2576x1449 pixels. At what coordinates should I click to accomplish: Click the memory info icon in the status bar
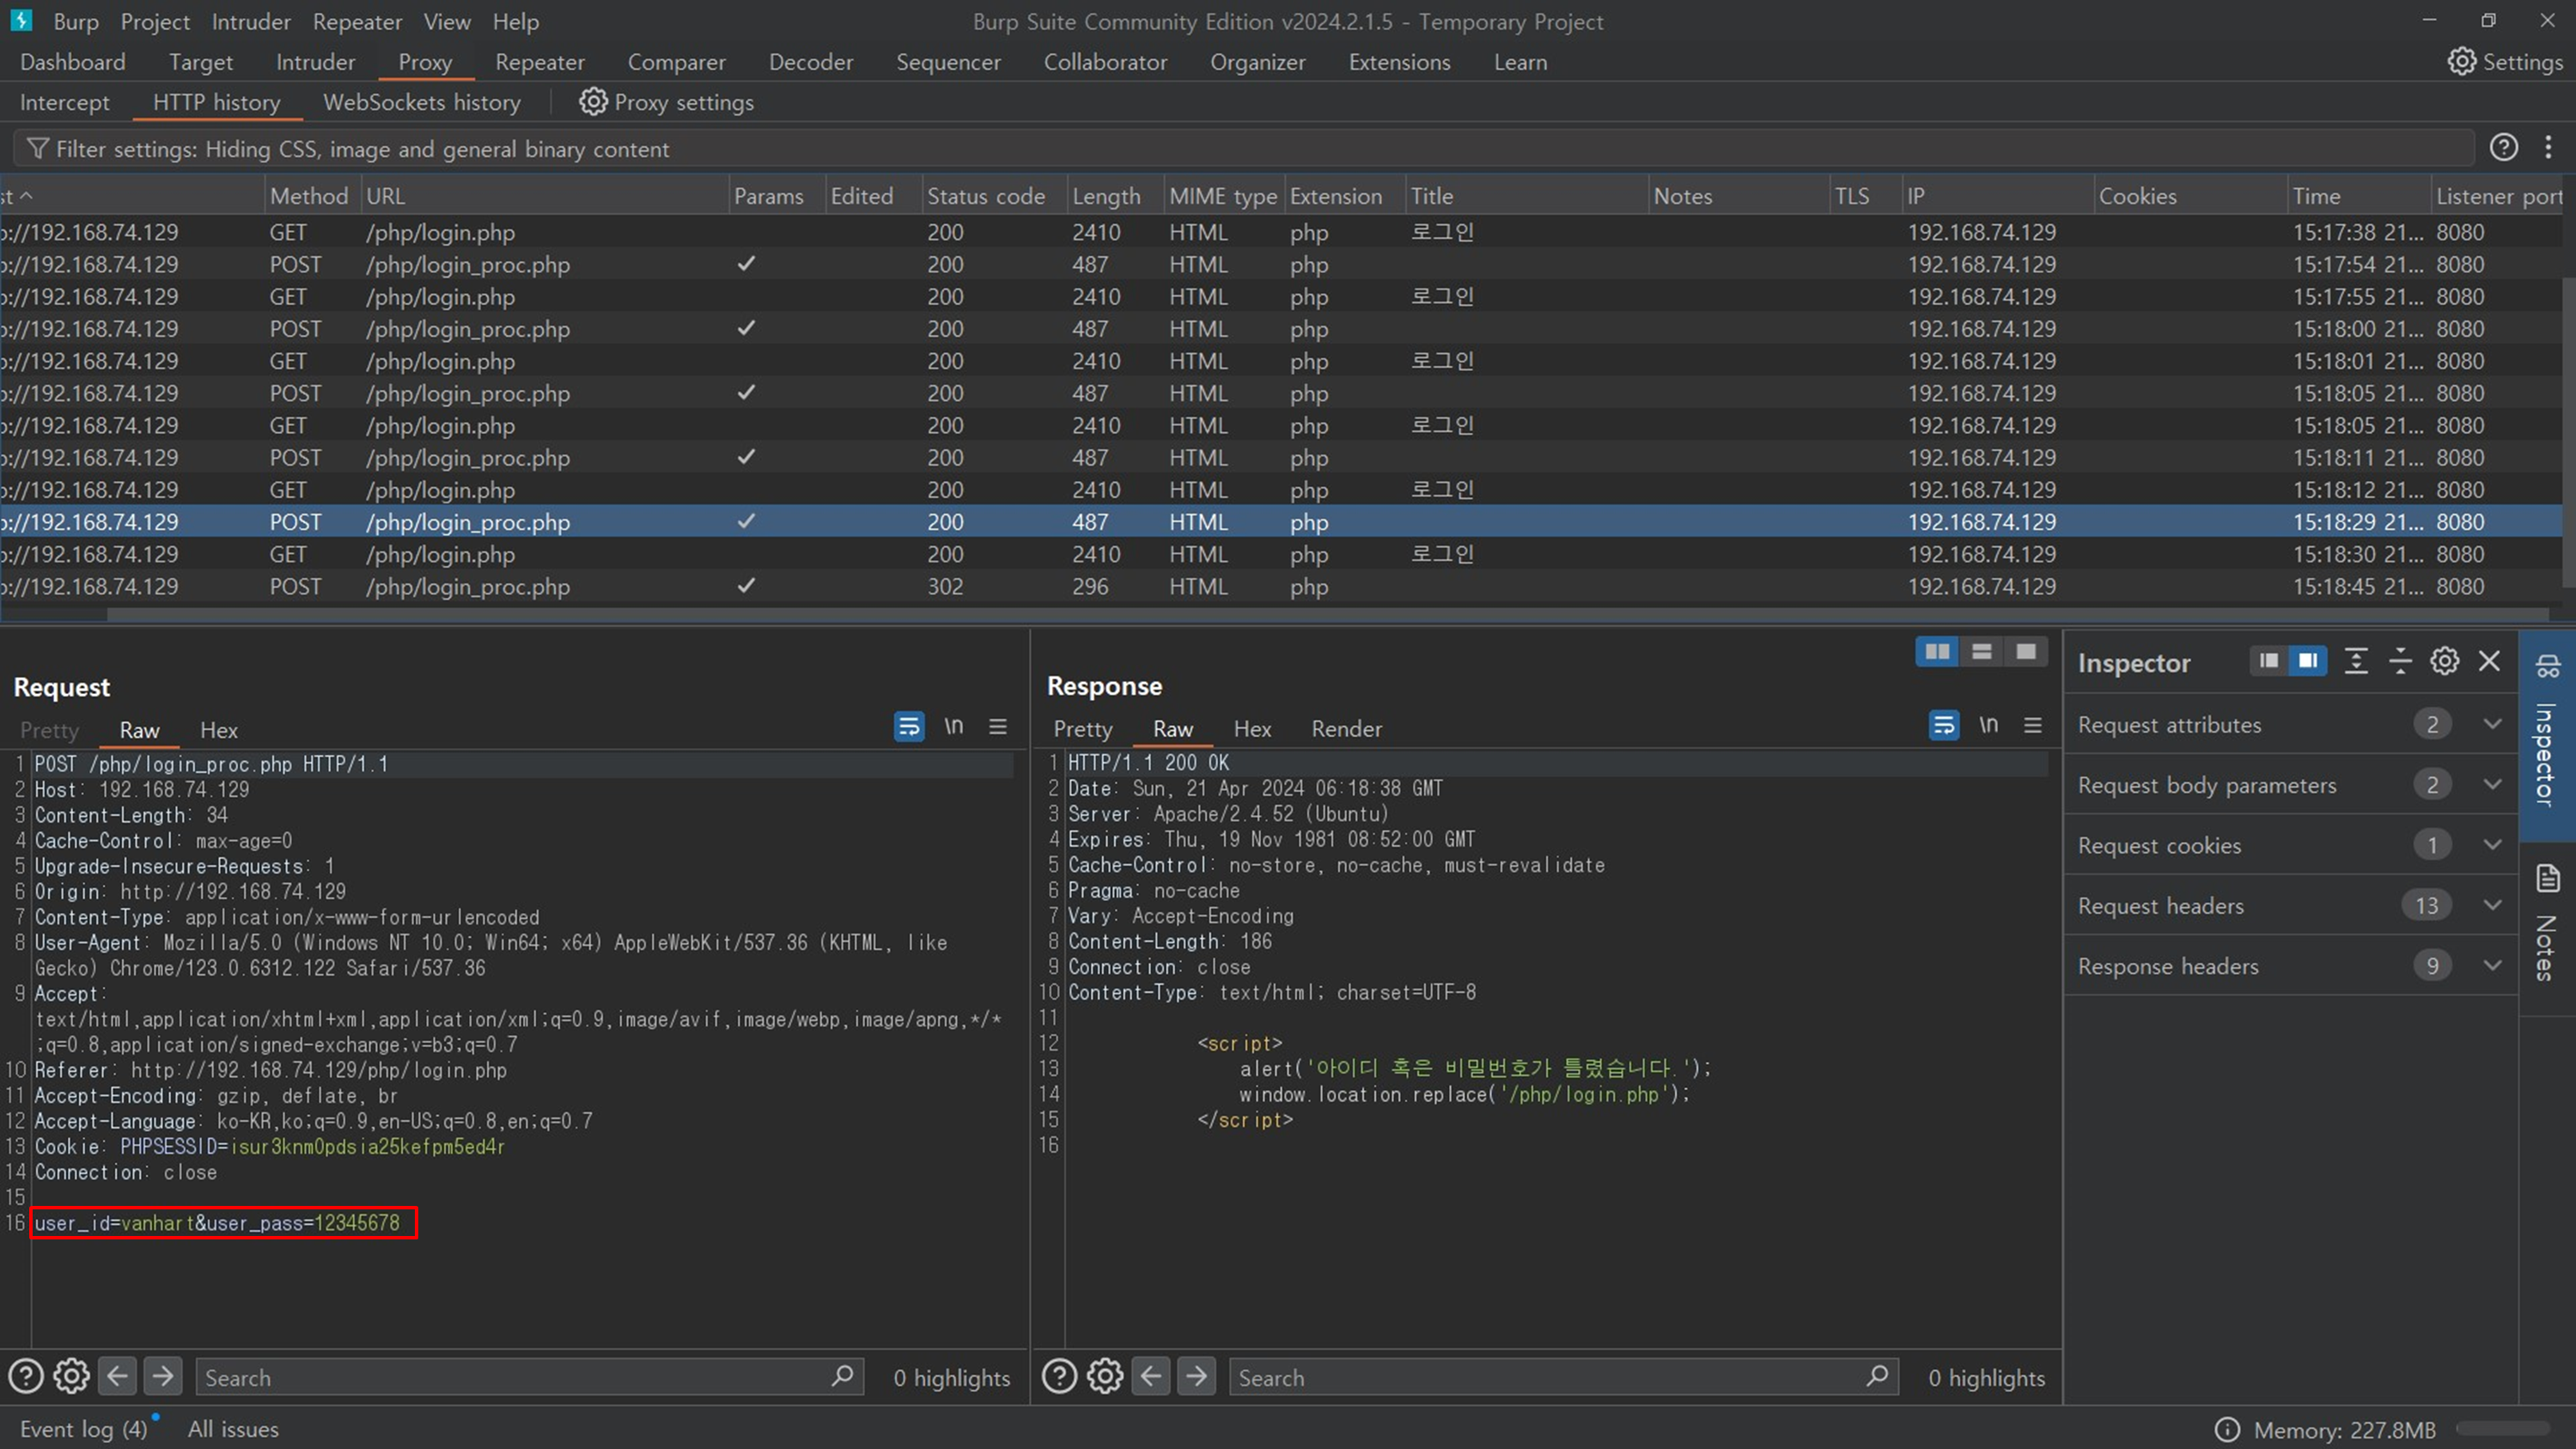[x=2228, y=1430]
